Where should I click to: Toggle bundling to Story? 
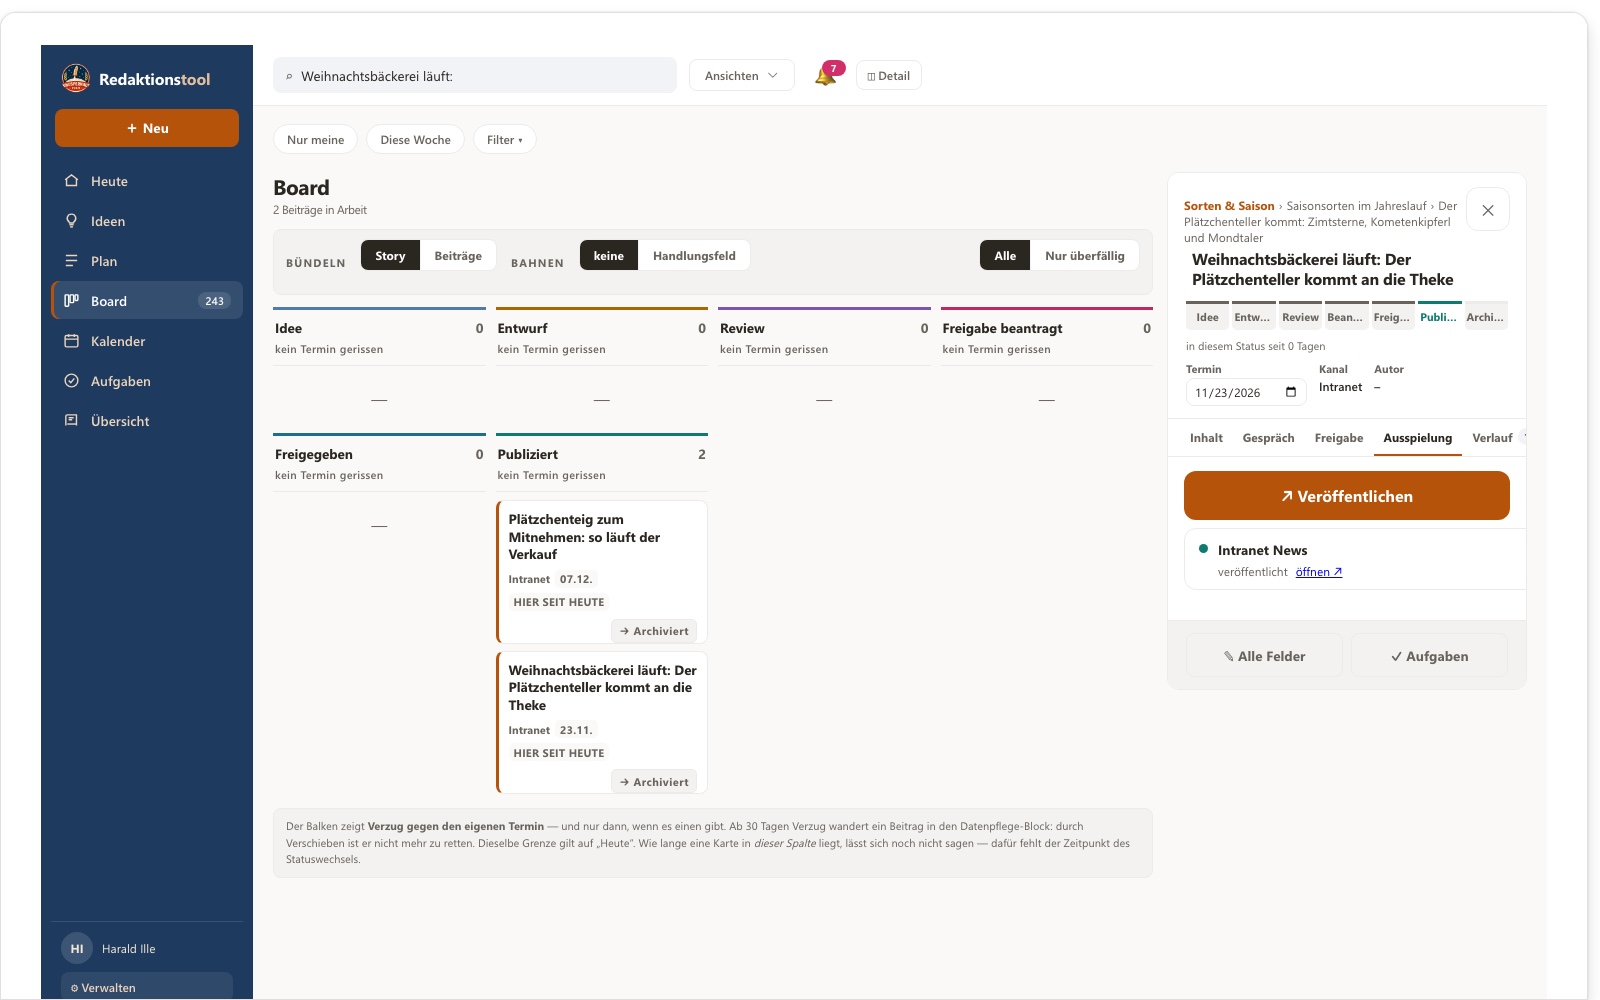click(x=390, y=256)
